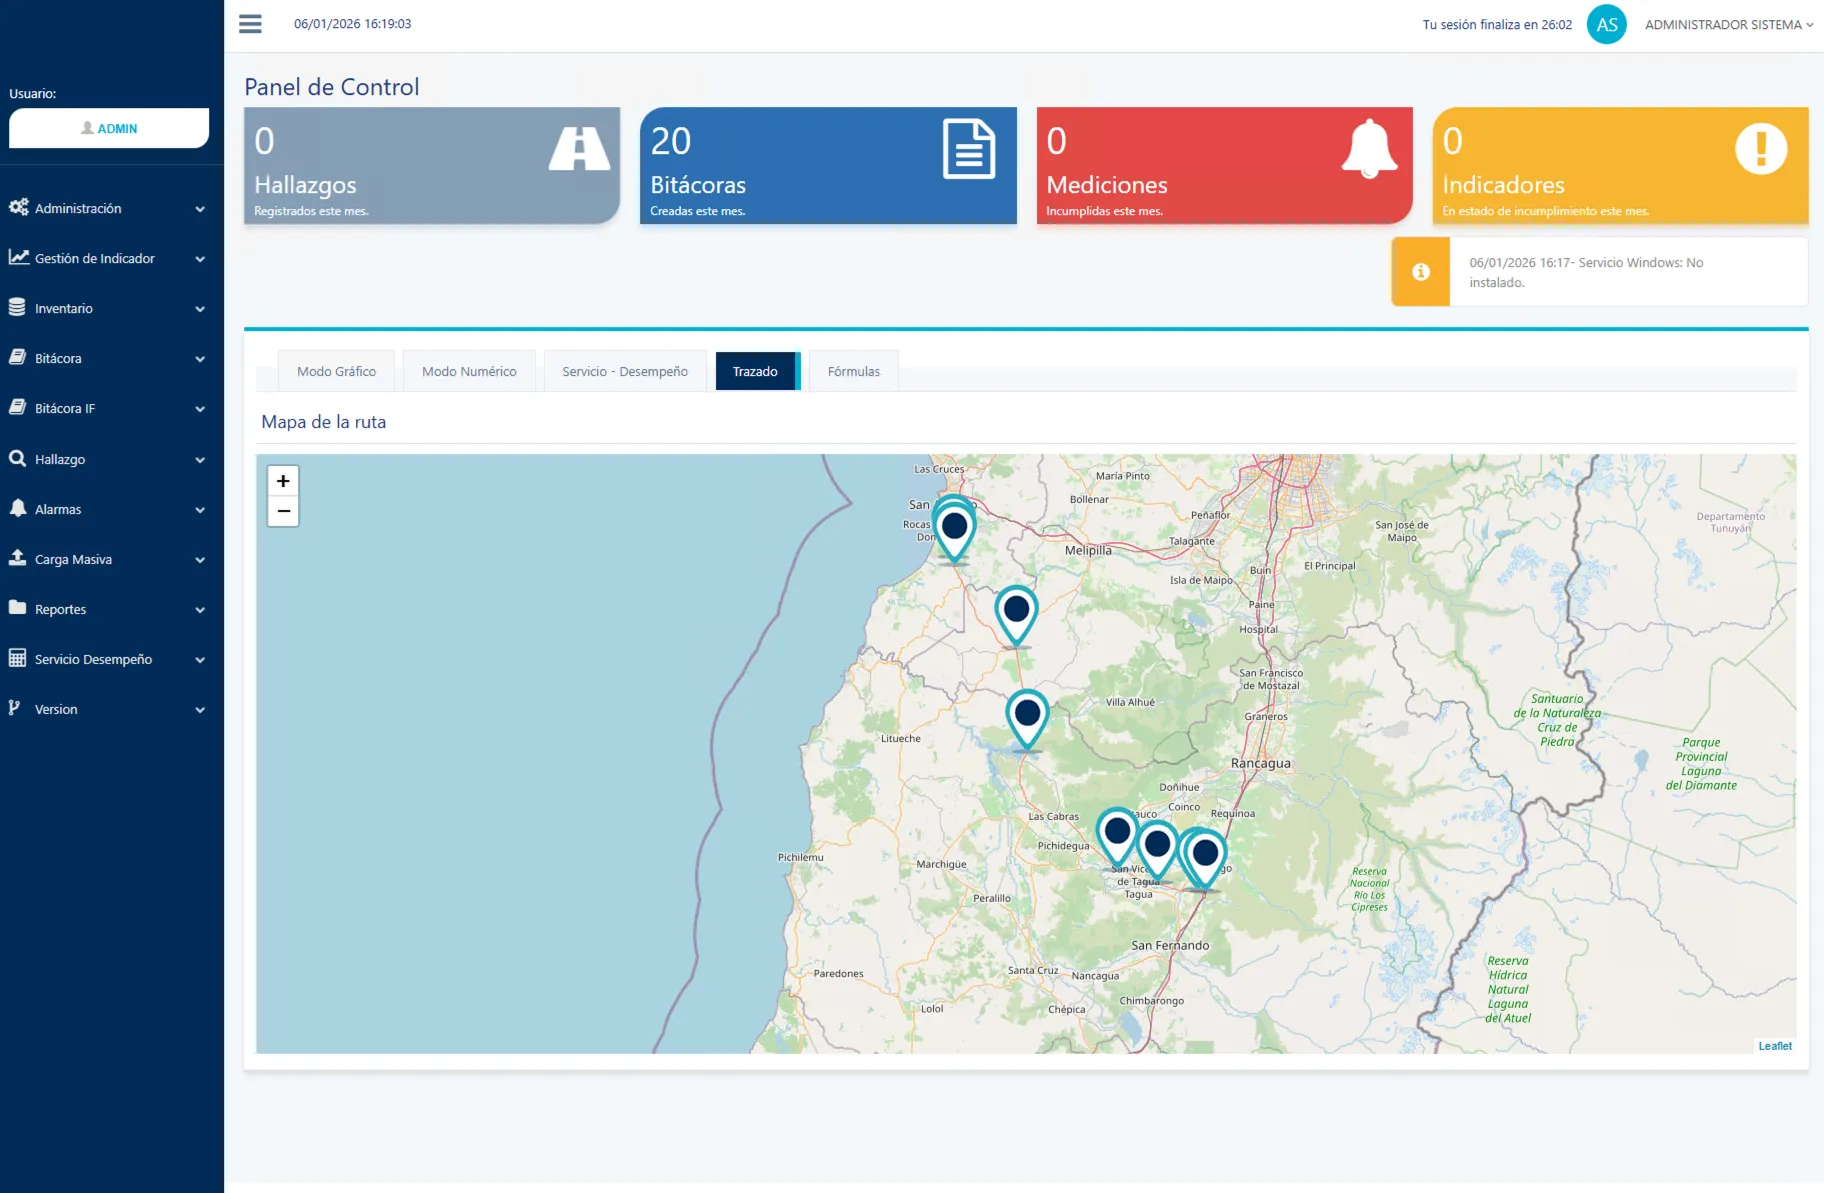Click the Rancagua label on map
1824x1193 pixels.
point(1261,763)
